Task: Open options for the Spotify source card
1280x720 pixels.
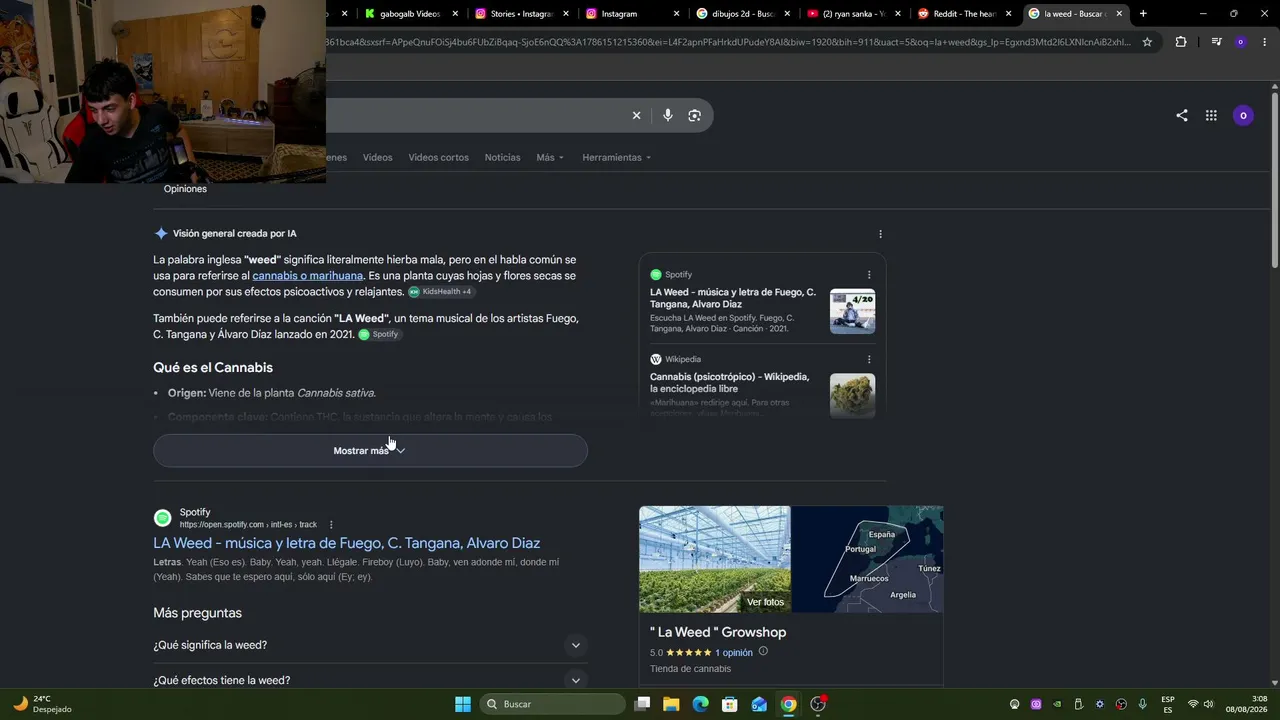Action: 869,274
